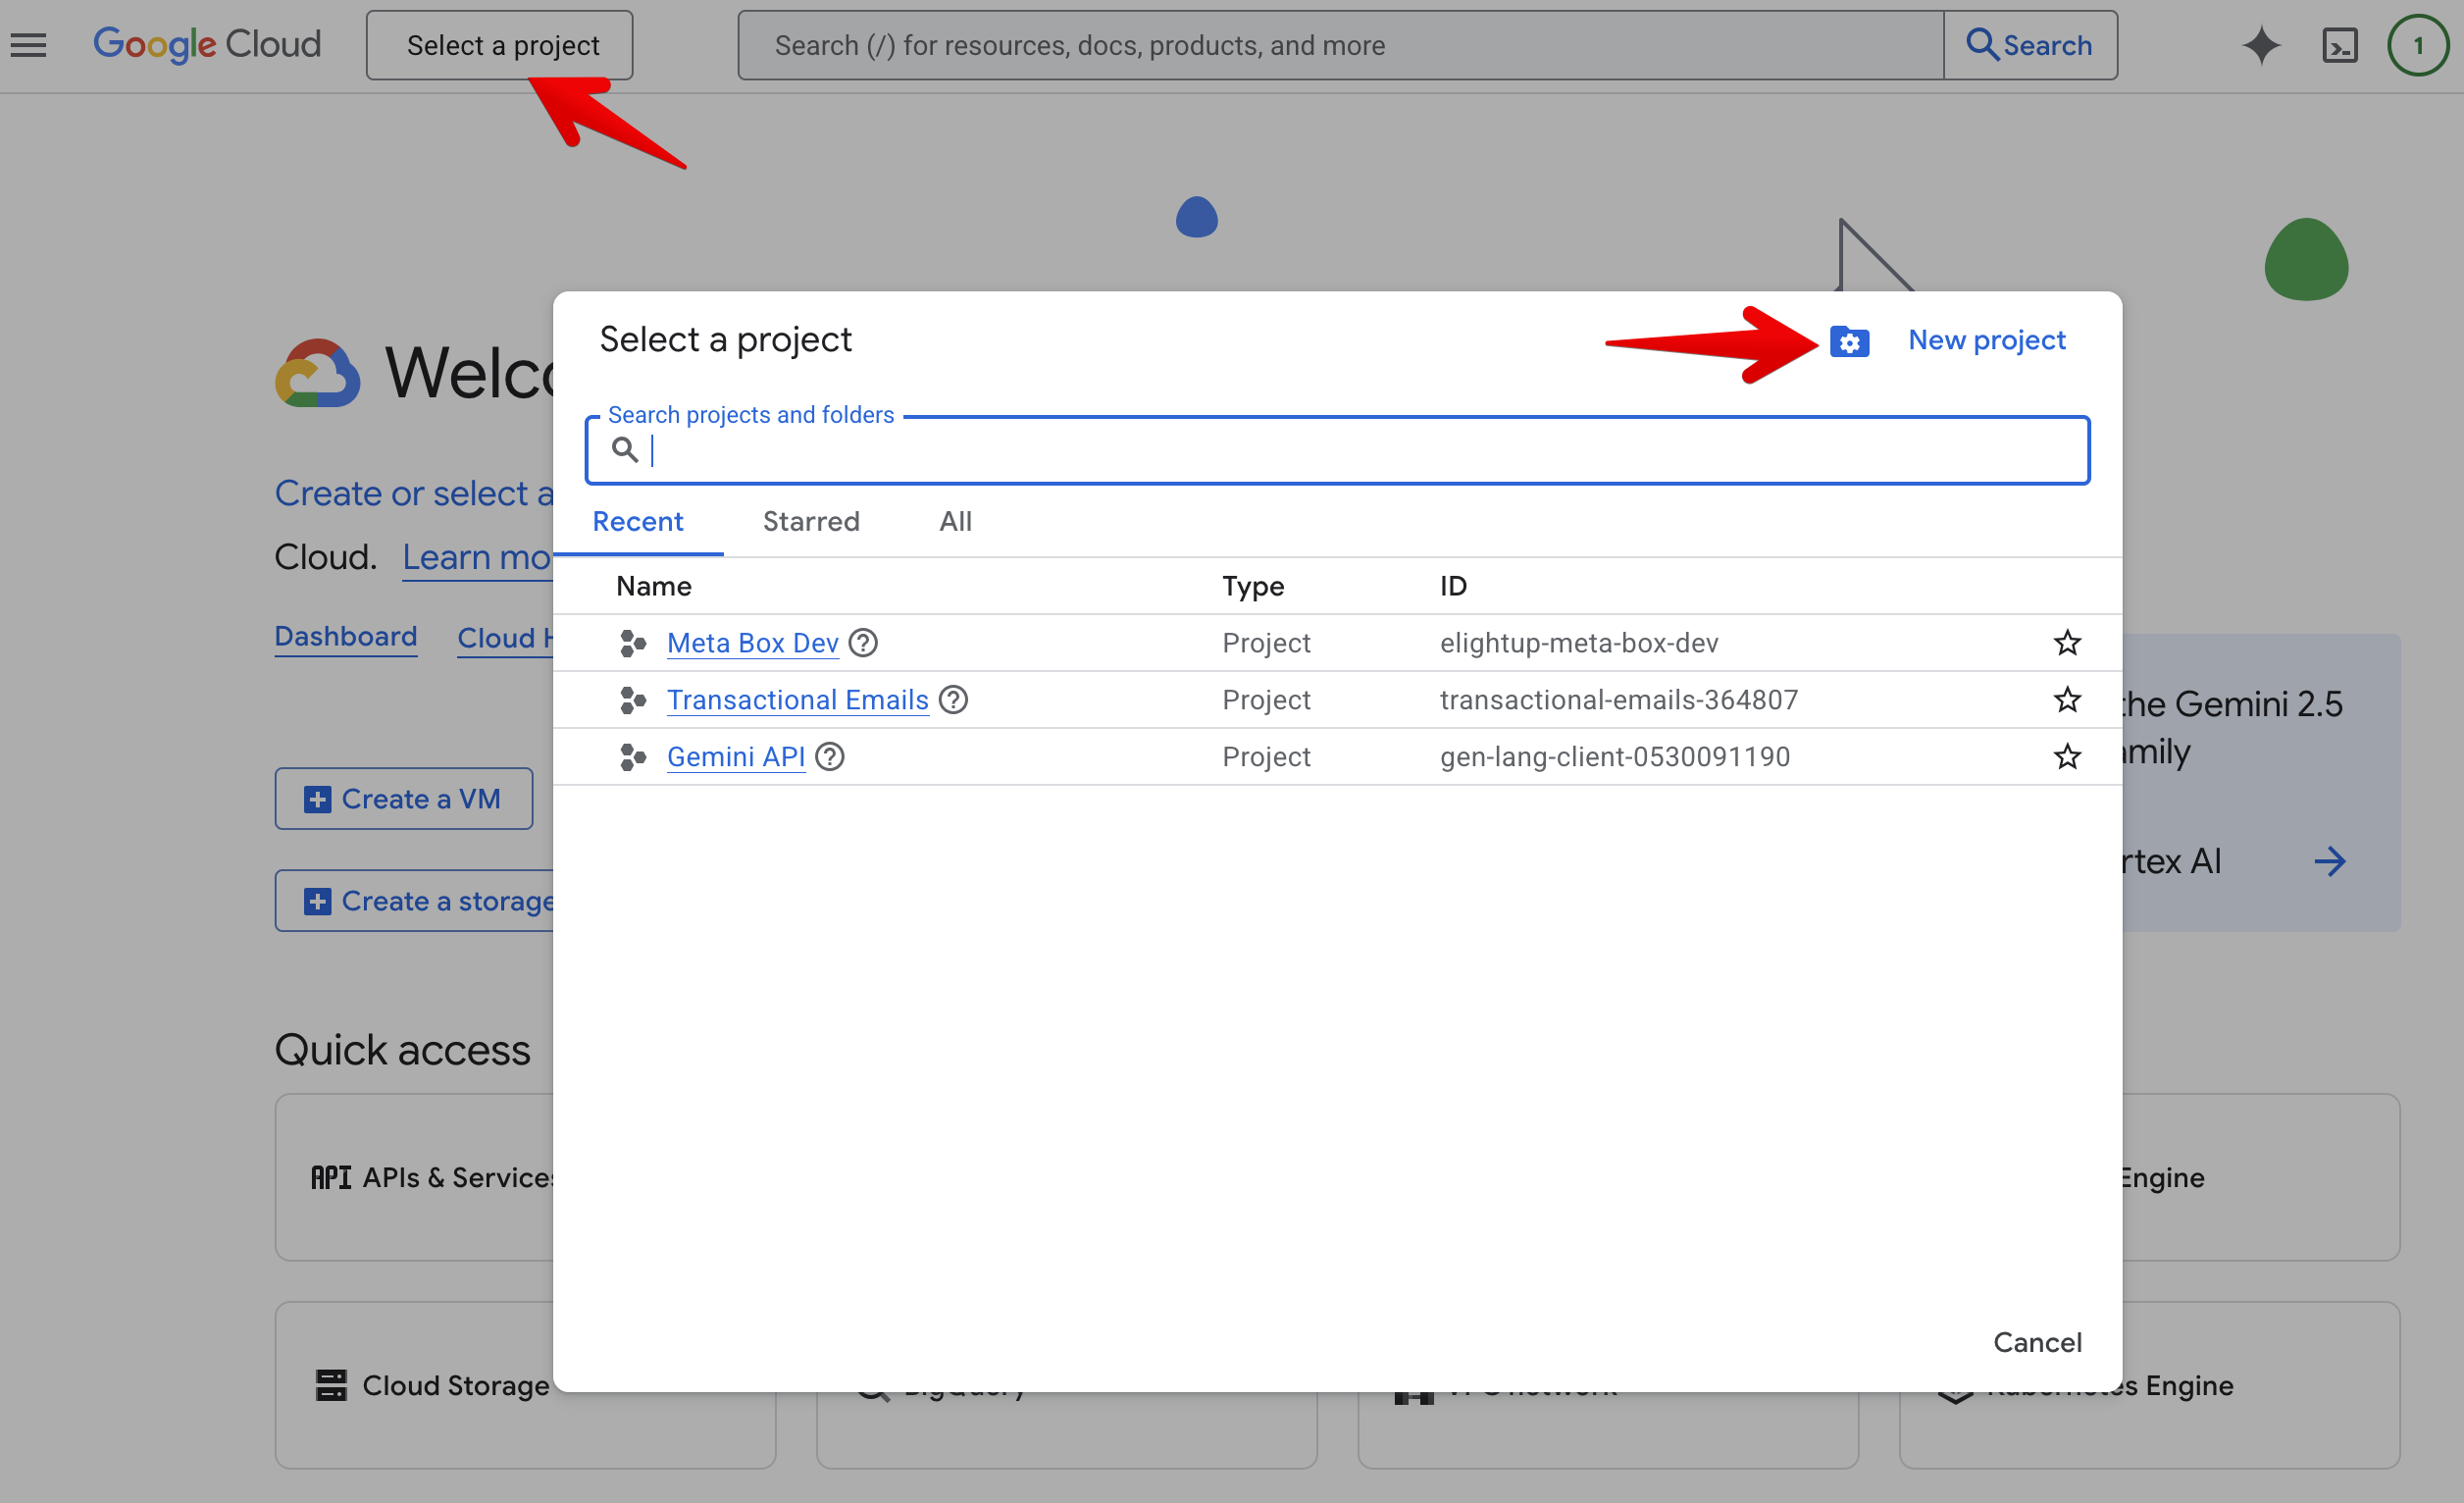The image size is (2464, 1503).
Task: Click the New project link
Action: 1986,341
